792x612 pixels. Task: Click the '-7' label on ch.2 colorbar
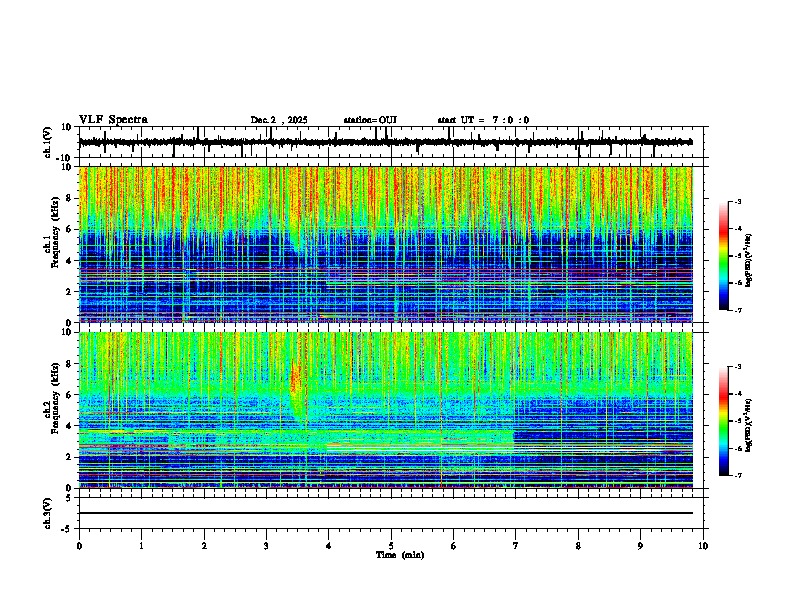click(737, 475)
